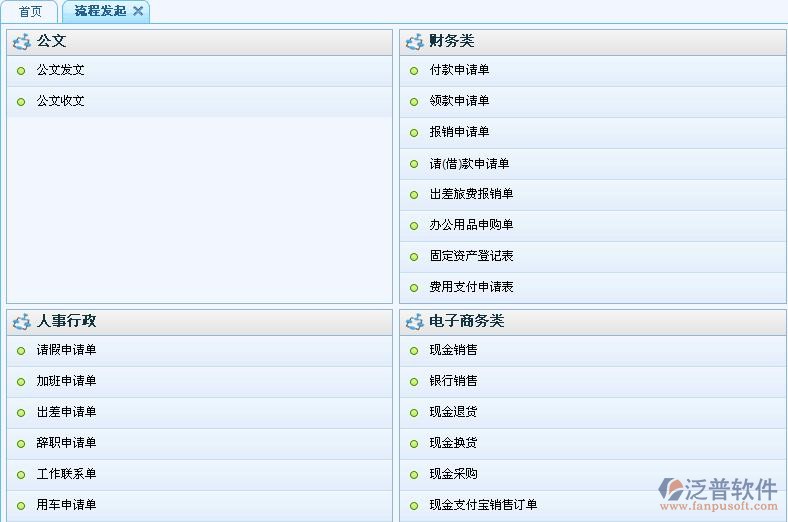Click the 财务类 panel header icon
The height and width of the screenshot is (522, 788).
415,42
